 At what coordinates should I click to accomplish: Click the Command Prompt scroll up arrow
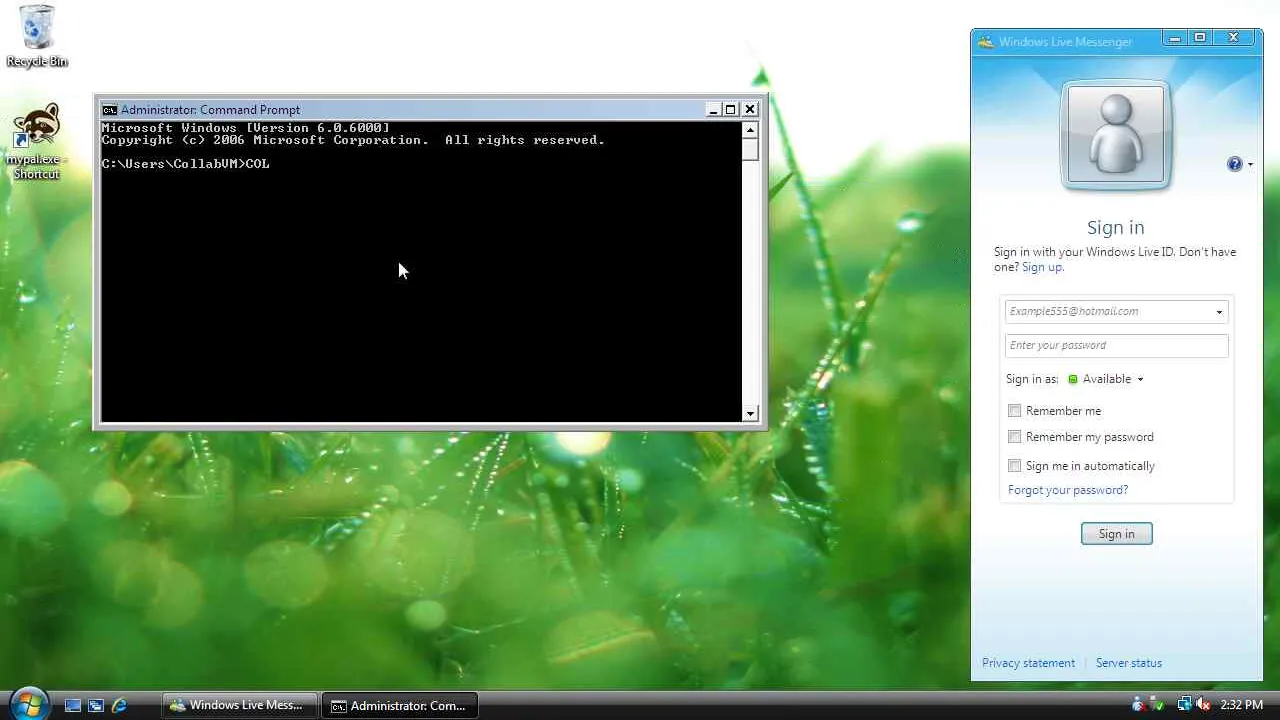pyautogui.click(x=750, y=129)
